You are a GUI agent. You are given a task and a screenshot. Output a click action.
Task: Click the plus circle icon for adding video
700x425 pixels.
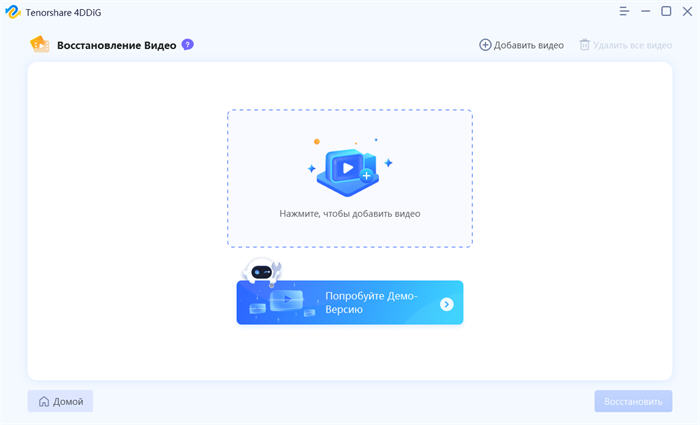[x=485, y=45]
